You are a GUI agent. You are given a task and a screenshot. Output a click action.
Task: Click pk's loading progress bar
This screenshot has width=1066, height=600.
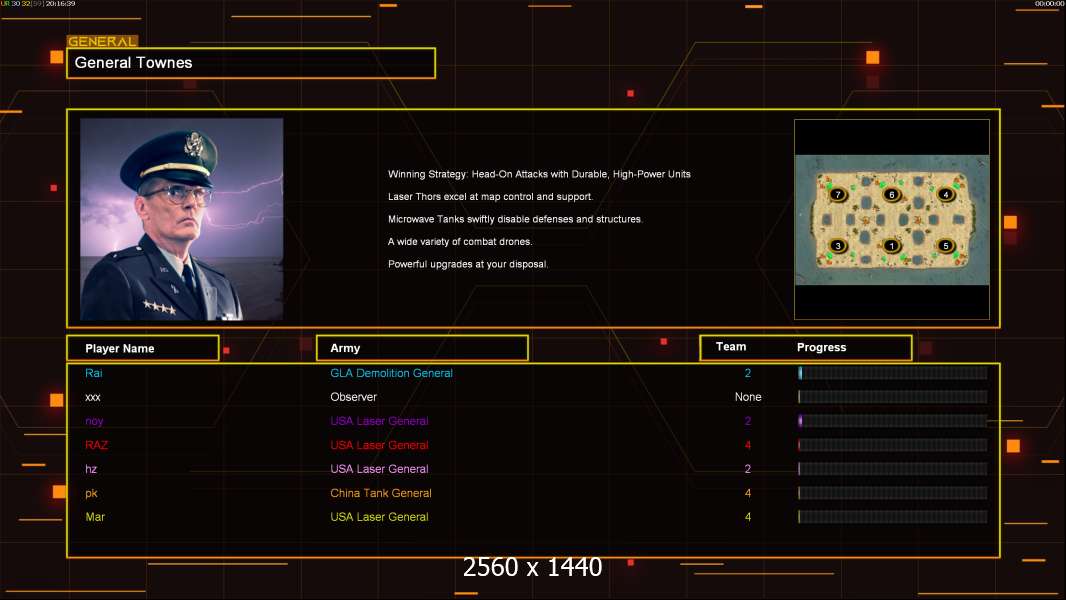tap(893, 493)
